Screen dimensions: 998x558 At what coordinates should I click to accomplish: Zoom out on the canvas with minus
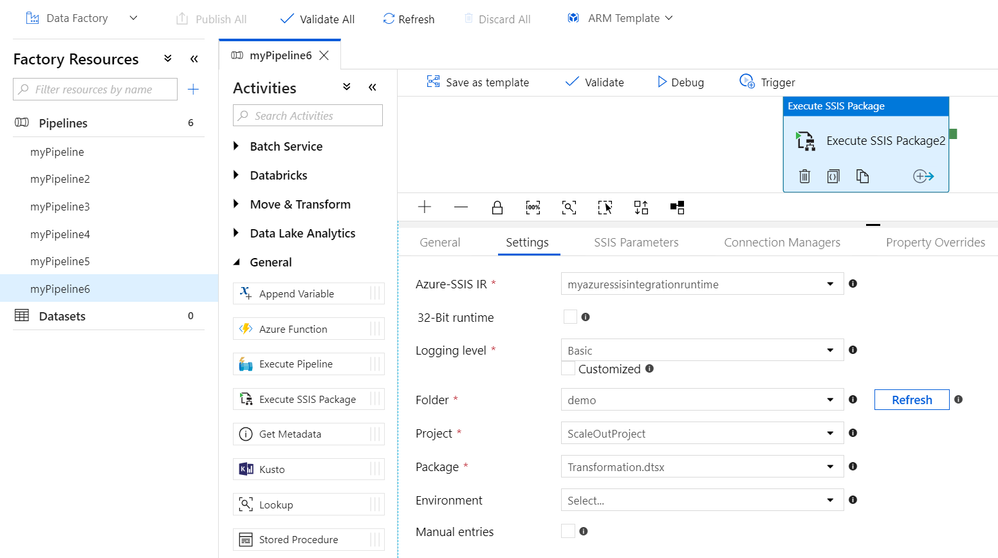click(x=461, y=207)
